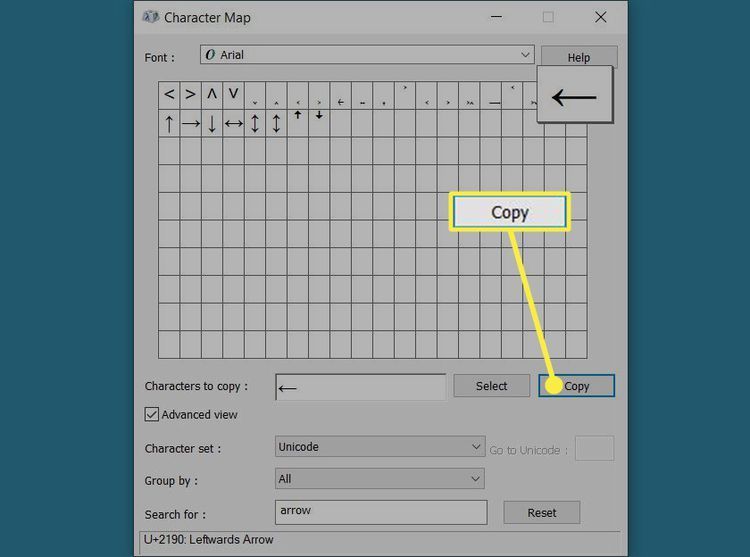Click the Select button

point(491,386)
